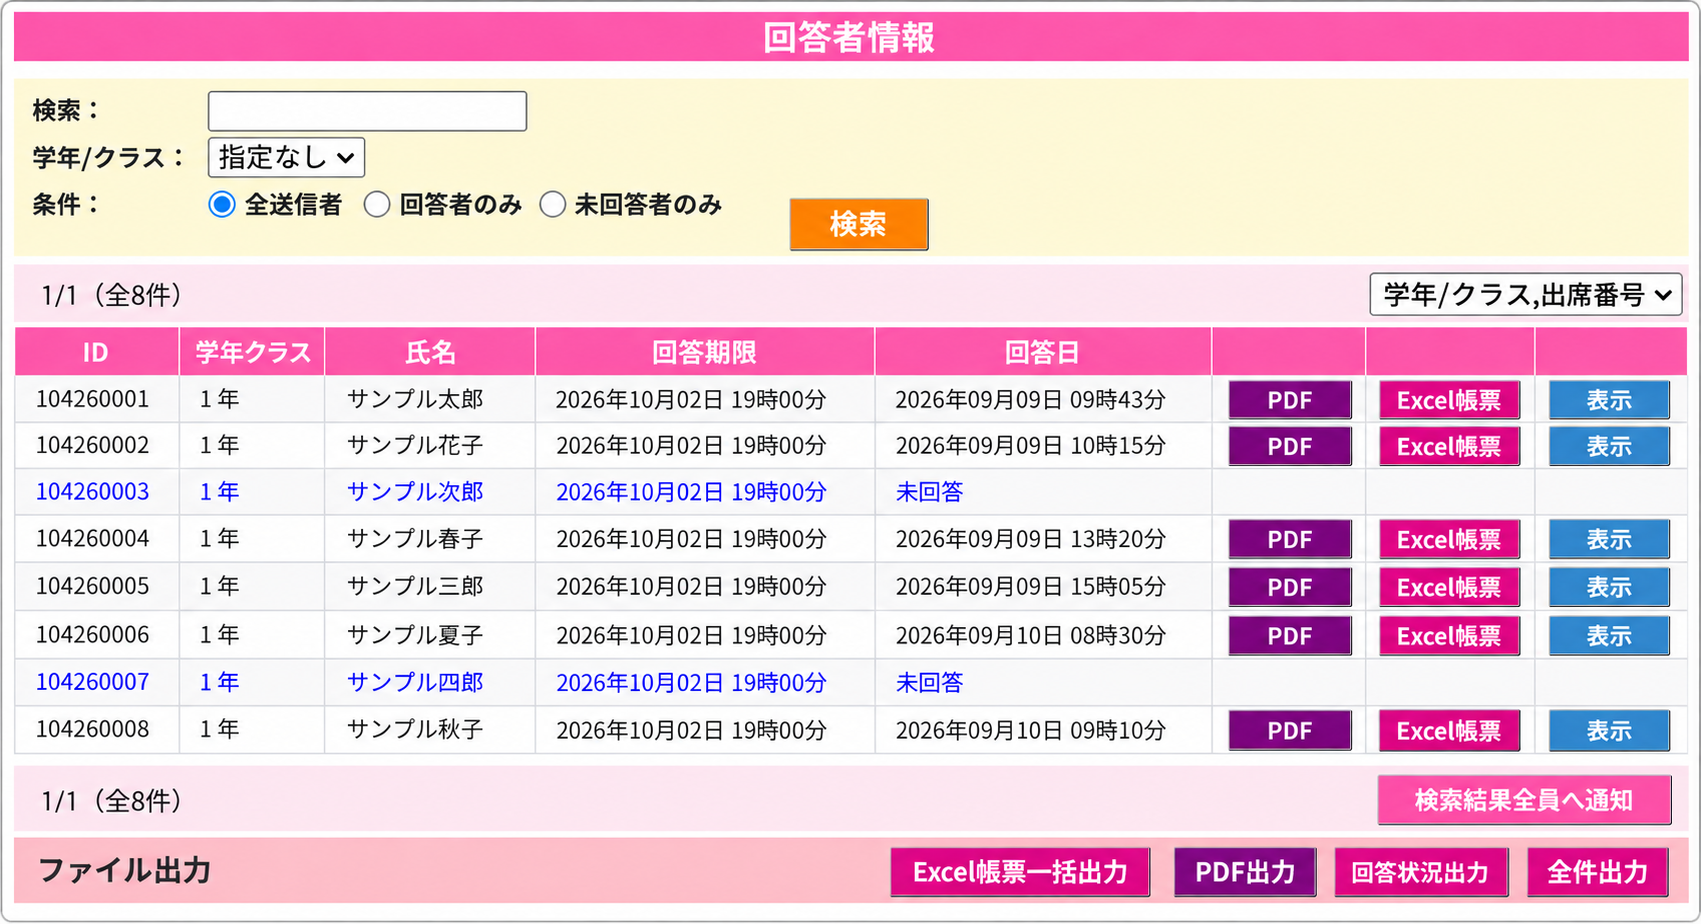The width and height of the screenshot is (1701, 924).
Task: Click the 検索結果全員へ通知 button
Action: (1524, 800)
